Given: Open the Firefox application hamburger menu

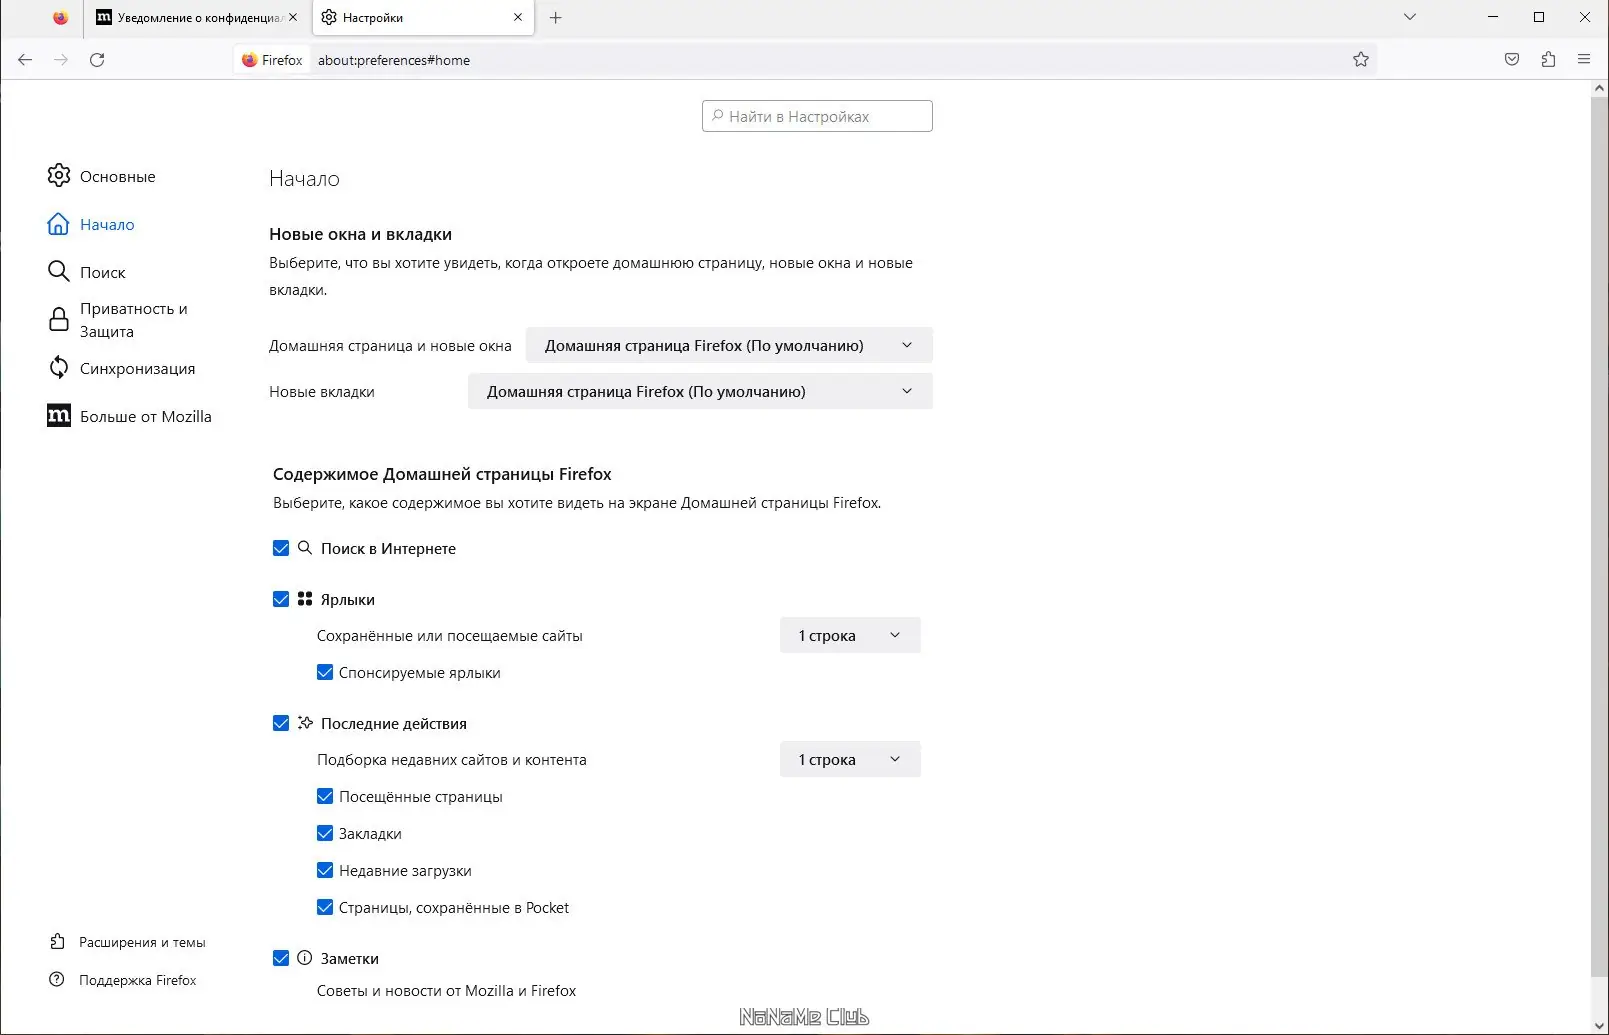Looking at the screenshot, I should point(1584,60).
